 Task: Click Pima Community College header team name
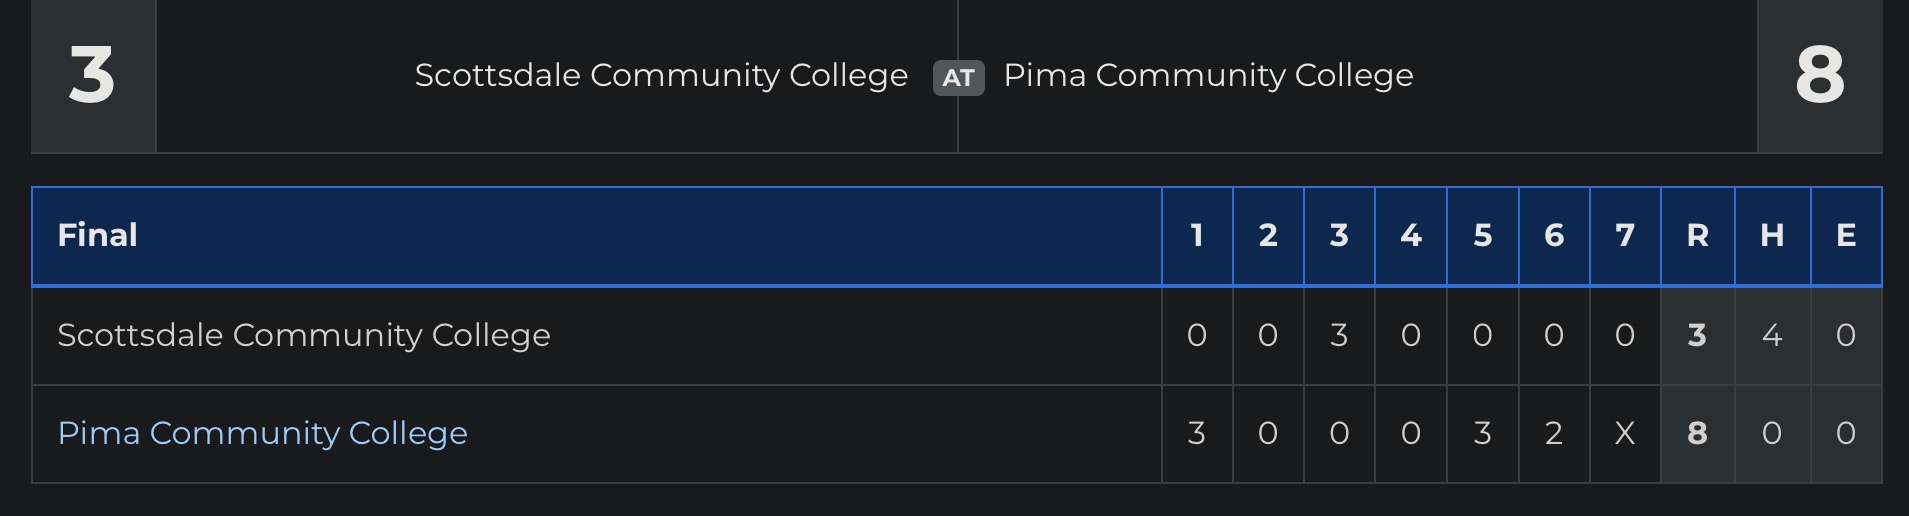click(x=1208, y=75)
